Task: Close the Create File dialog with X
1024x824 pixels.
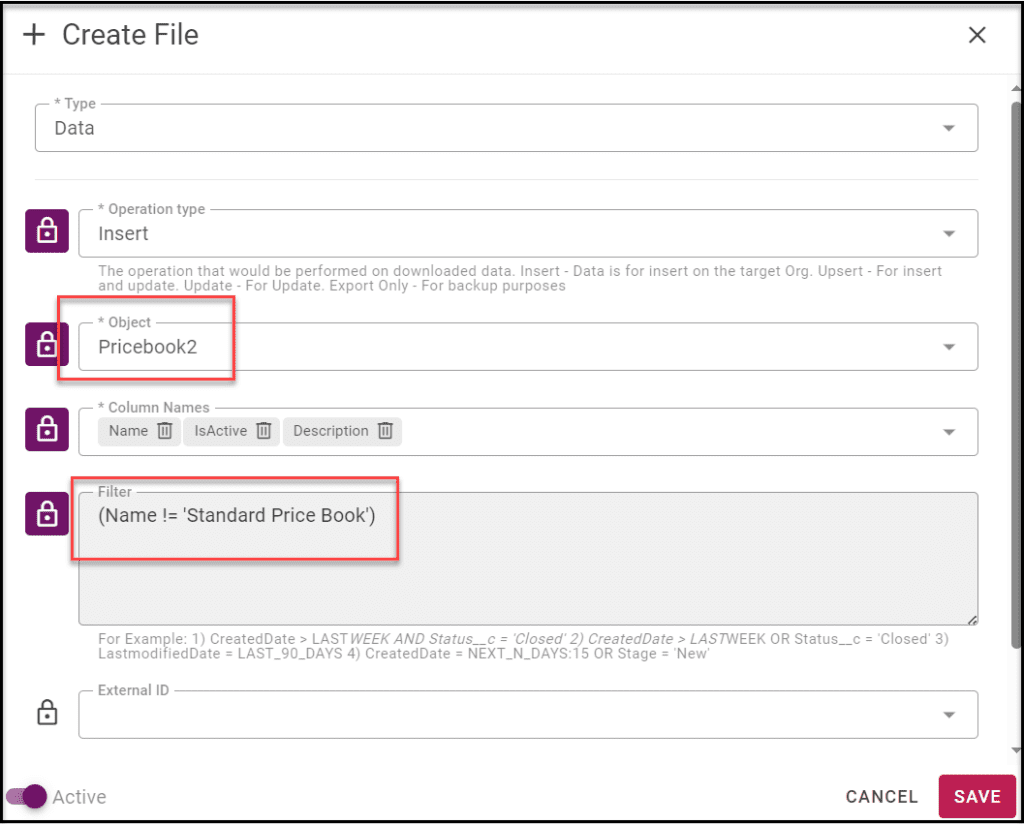Action: click(x=977, y=35)
